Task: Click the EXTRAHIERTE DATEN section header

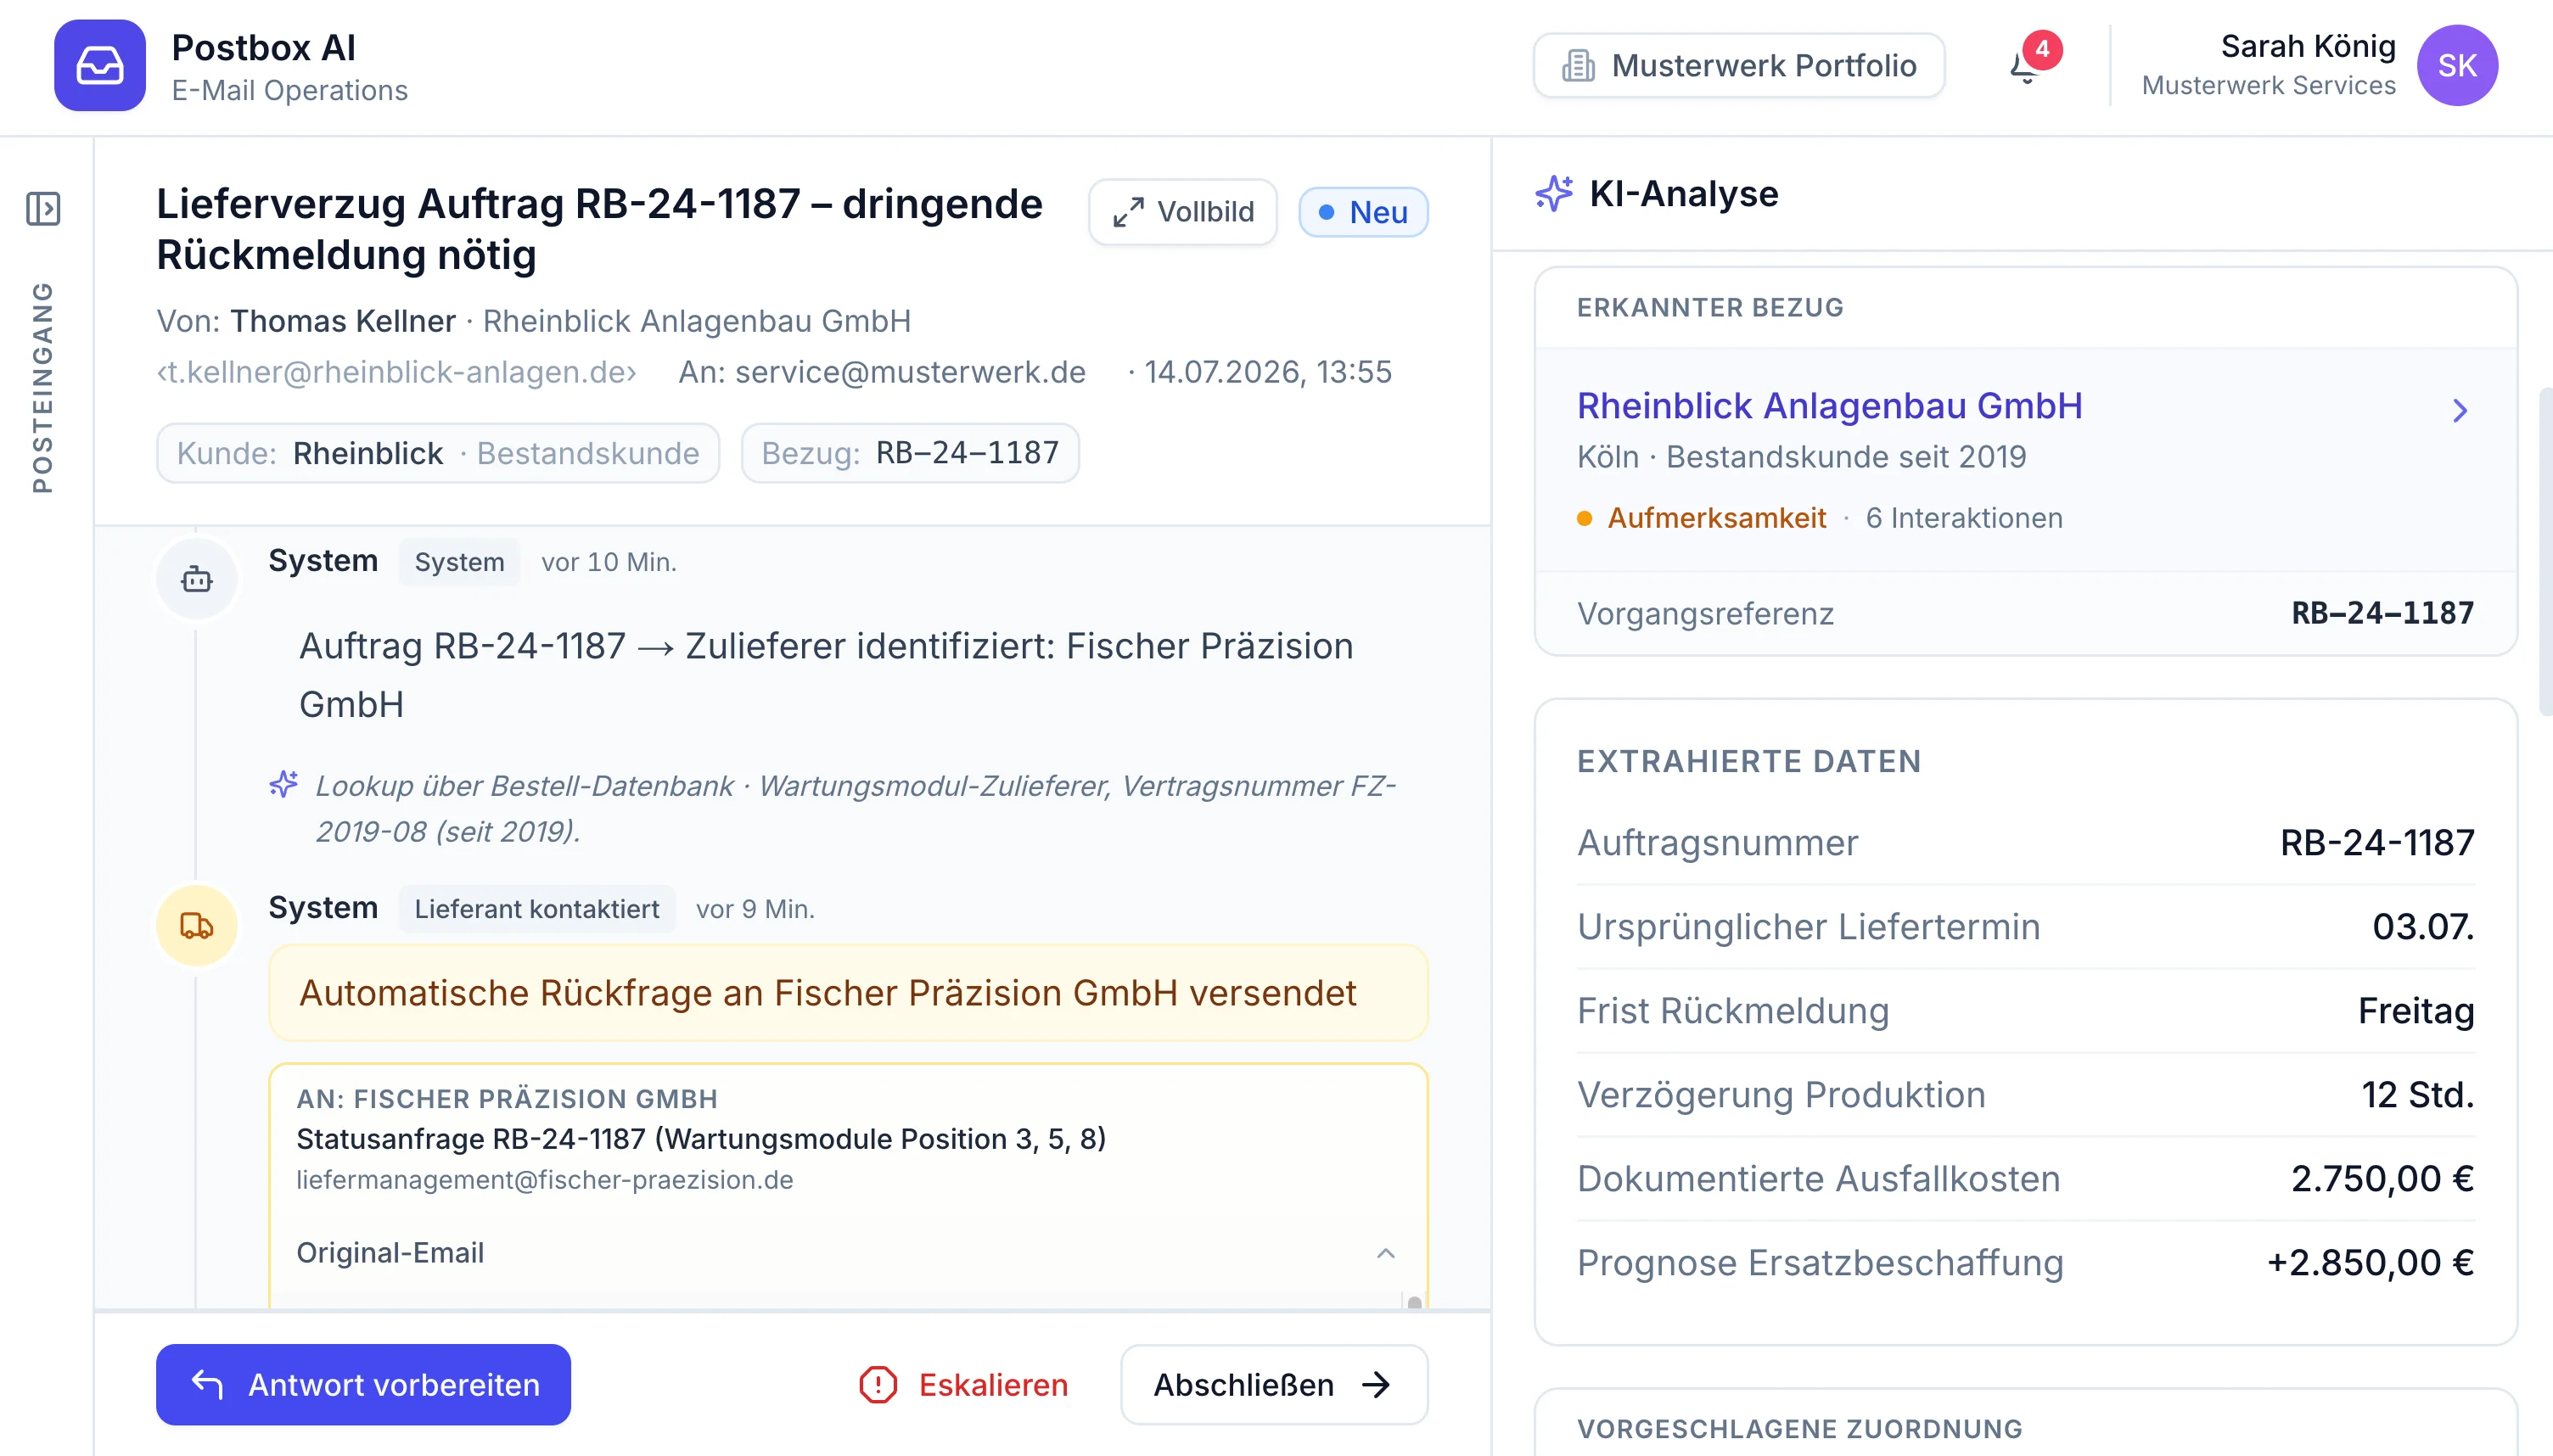Action: (x=1749, y=762)
